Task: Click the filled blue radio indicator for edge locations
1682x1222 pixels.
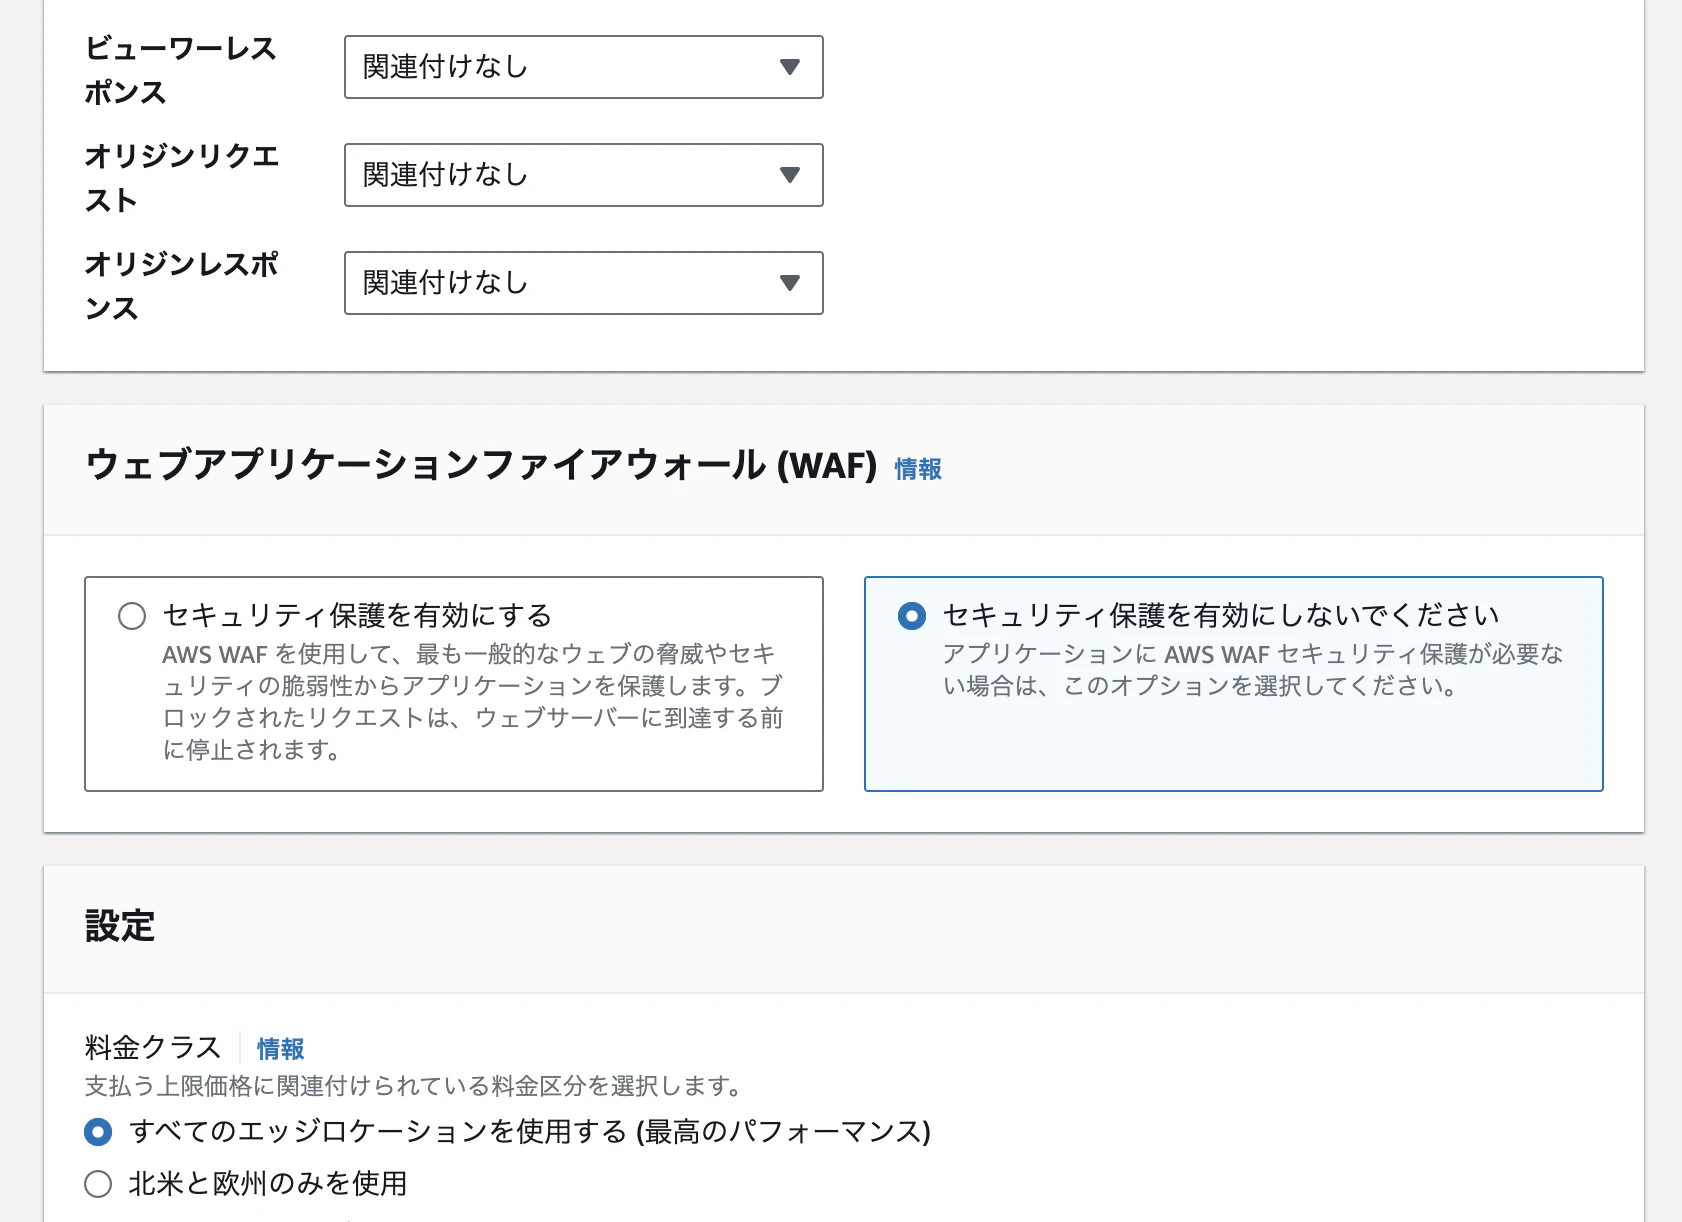Action: tap(97, 1132)
